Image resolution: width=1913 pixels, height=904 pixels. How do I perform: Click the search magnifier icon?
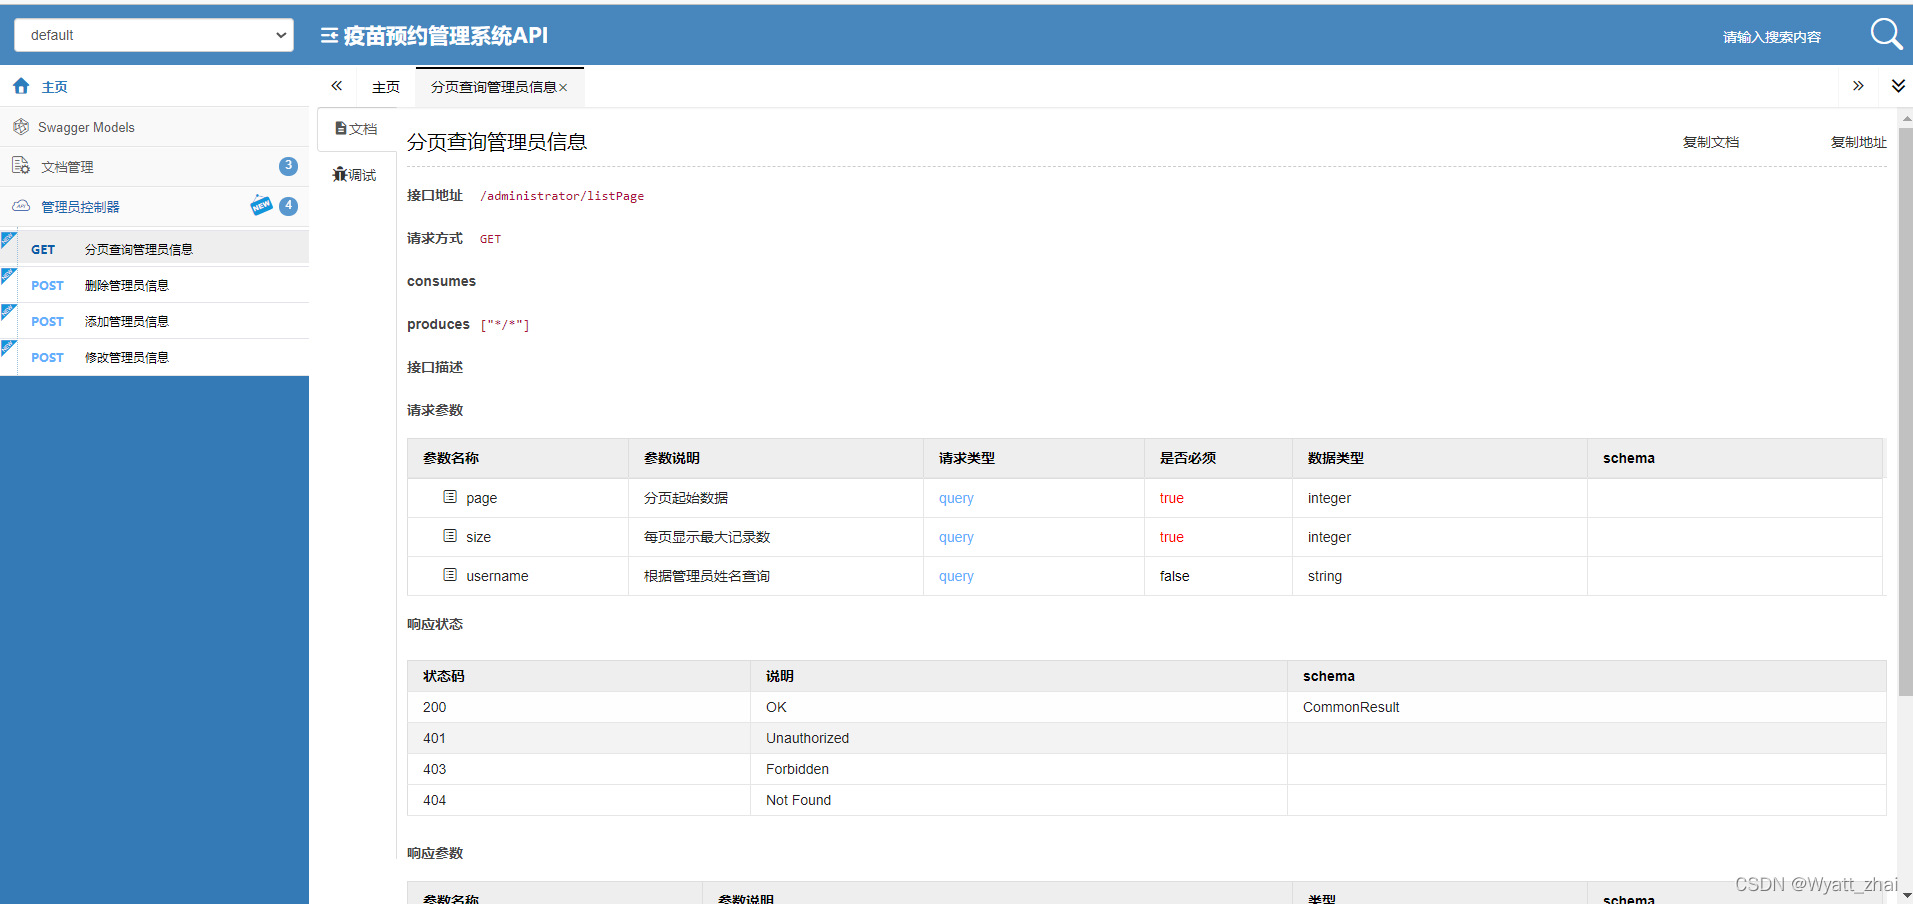pos(1886,34)
